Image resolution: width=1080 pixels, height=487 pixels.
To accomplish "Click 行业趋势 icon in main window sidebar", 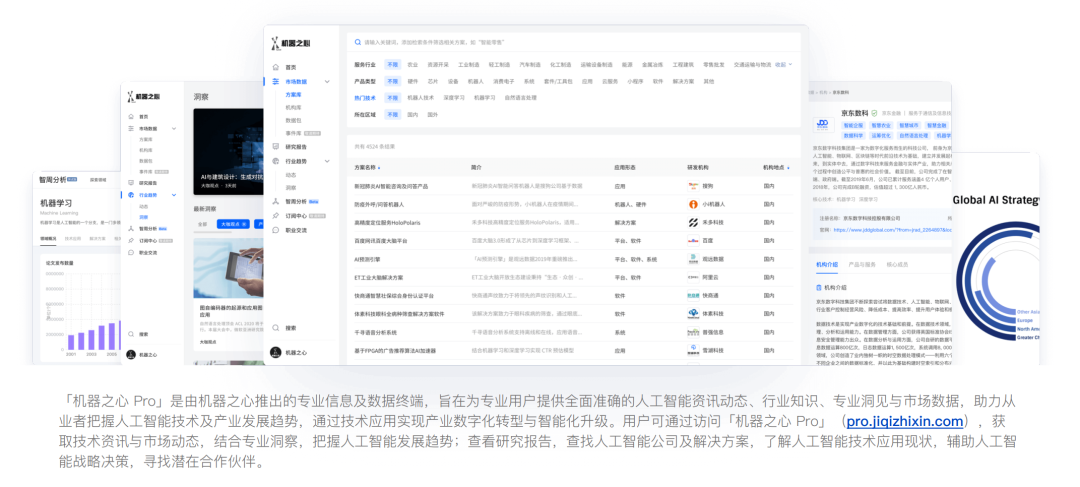I will point(276,161).
